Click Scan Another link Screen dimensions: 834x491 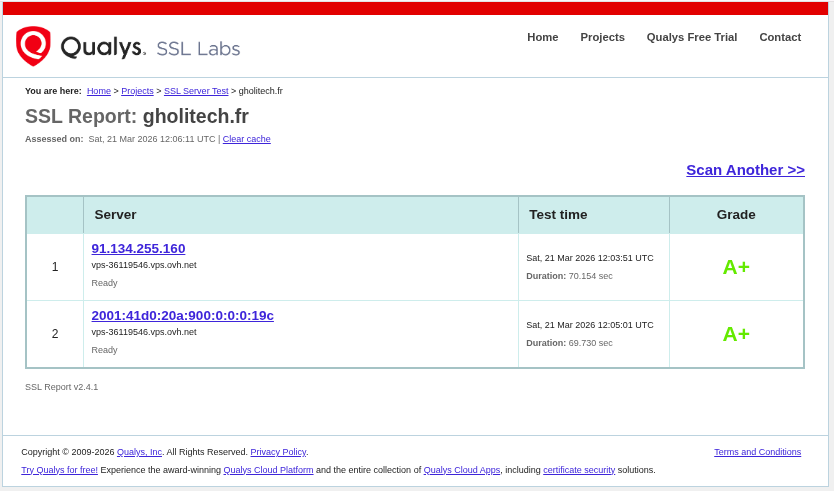point(745,170)
